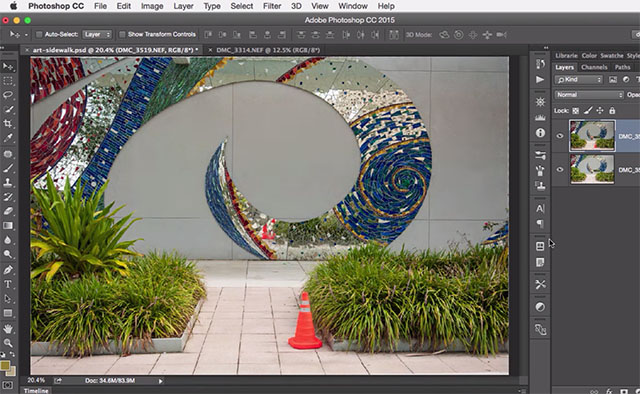
Task: Toggle the adjustment layer filter icon
Action: click(626, 80)
